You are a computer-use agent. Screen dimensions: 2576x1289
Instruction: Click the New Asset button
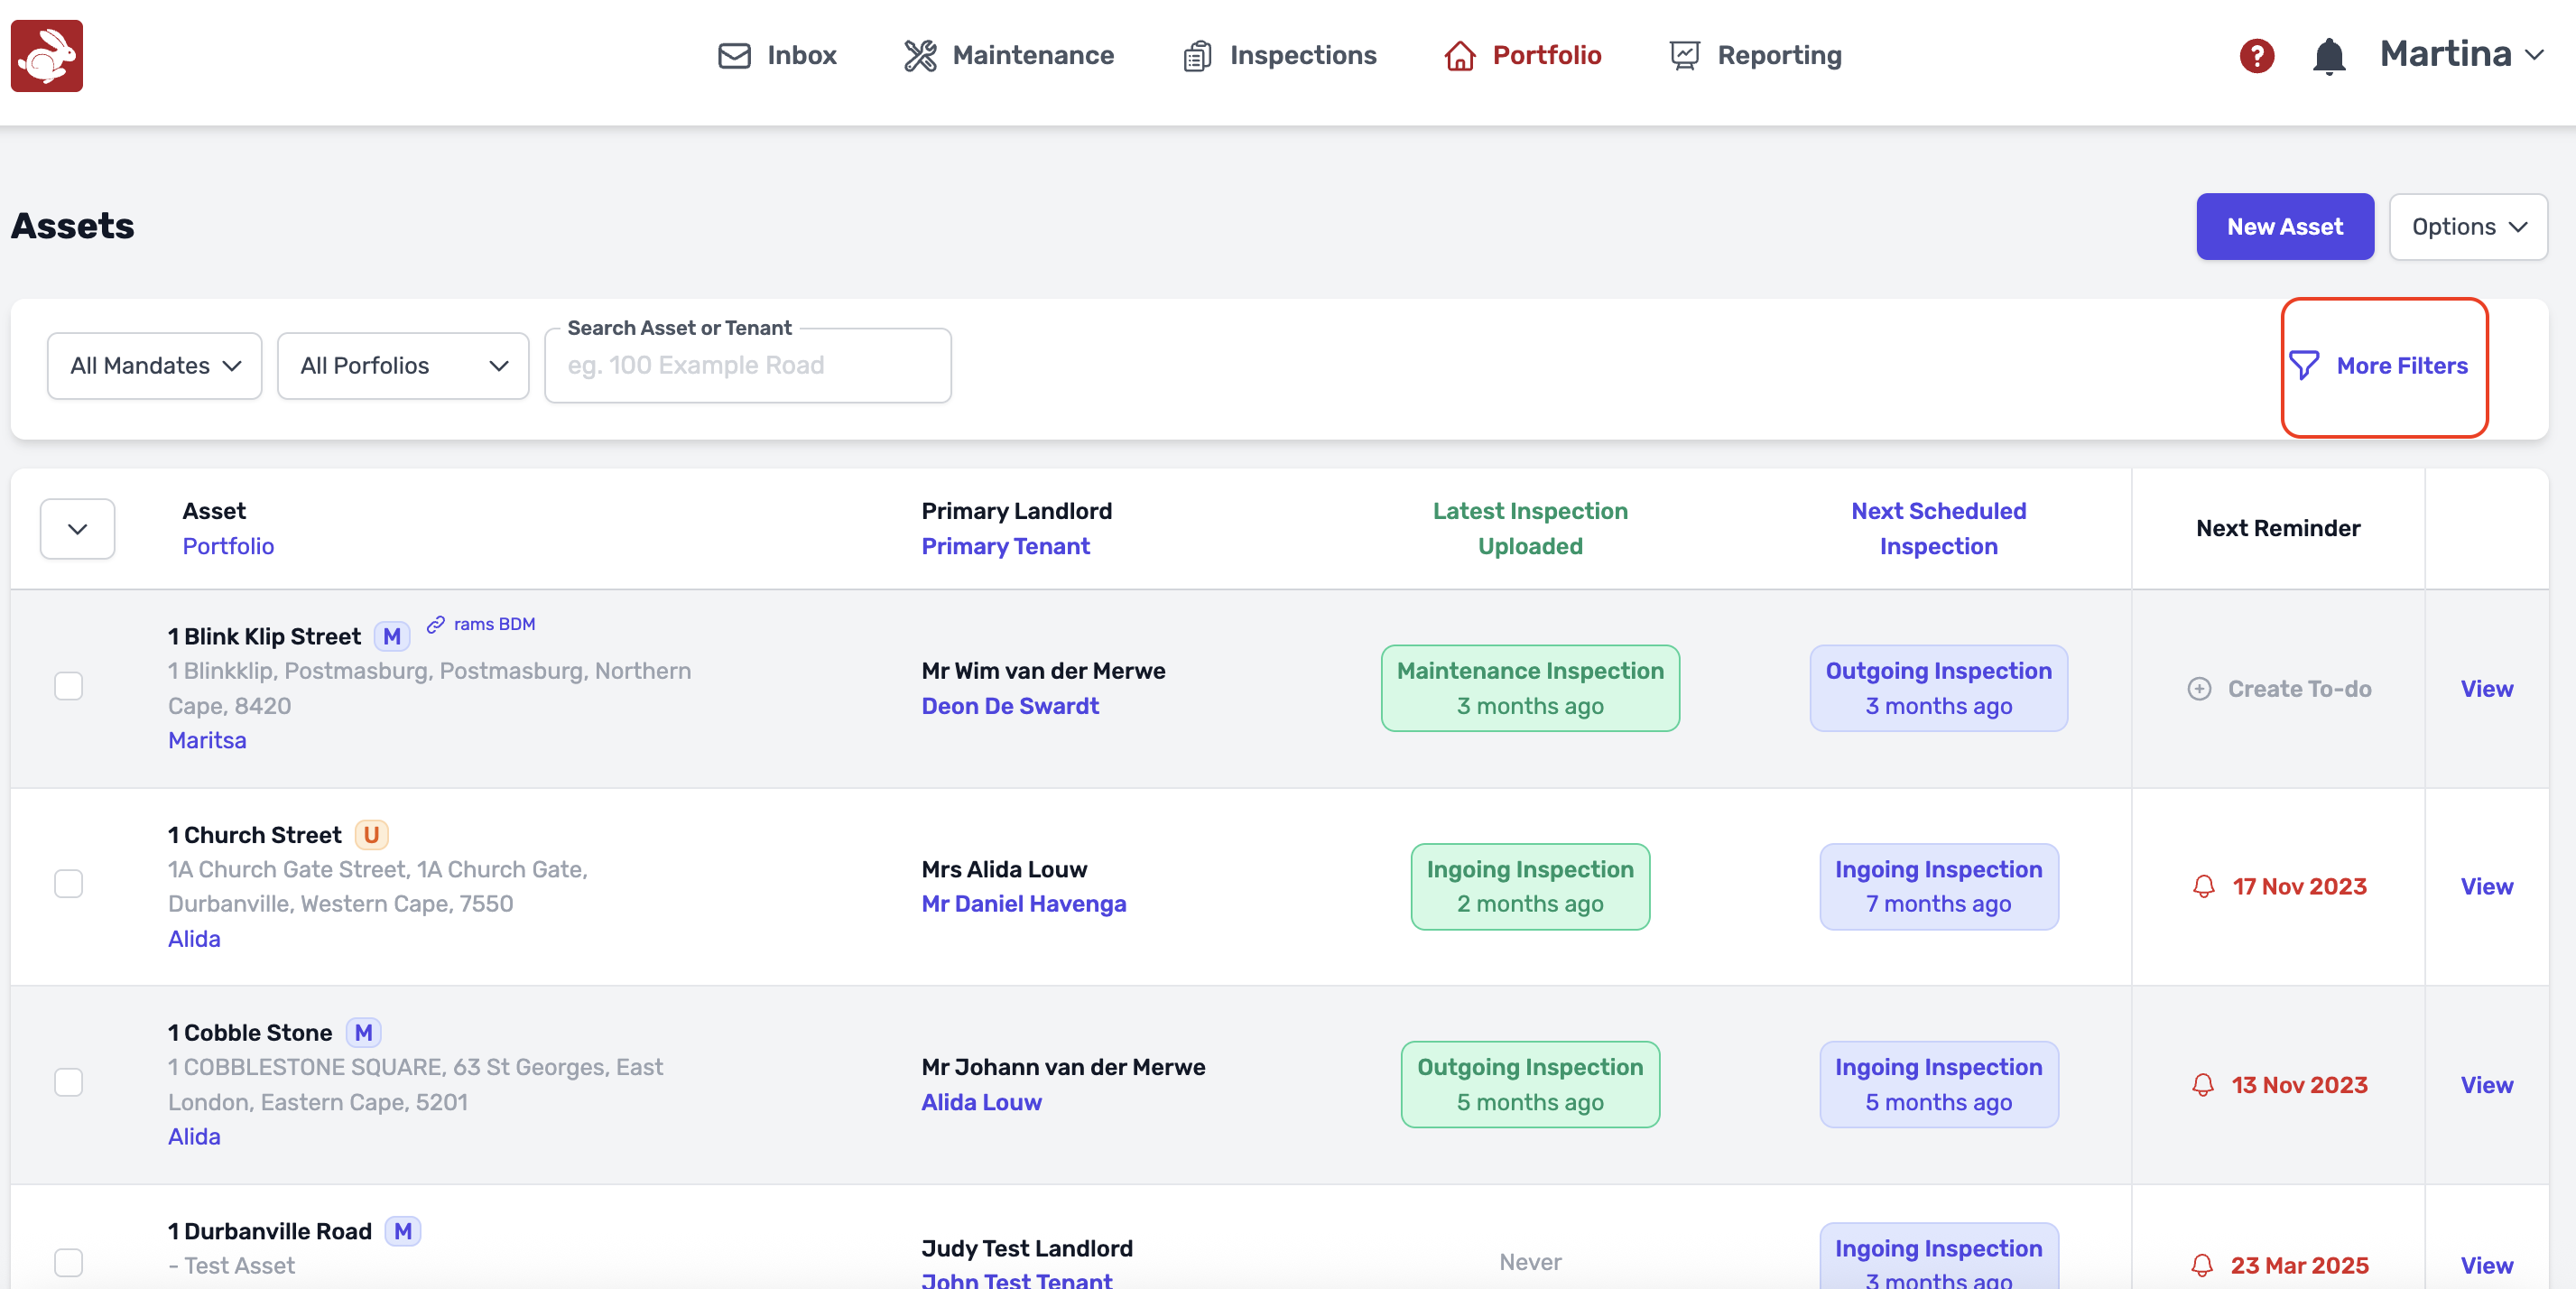tap(2284, 227)
